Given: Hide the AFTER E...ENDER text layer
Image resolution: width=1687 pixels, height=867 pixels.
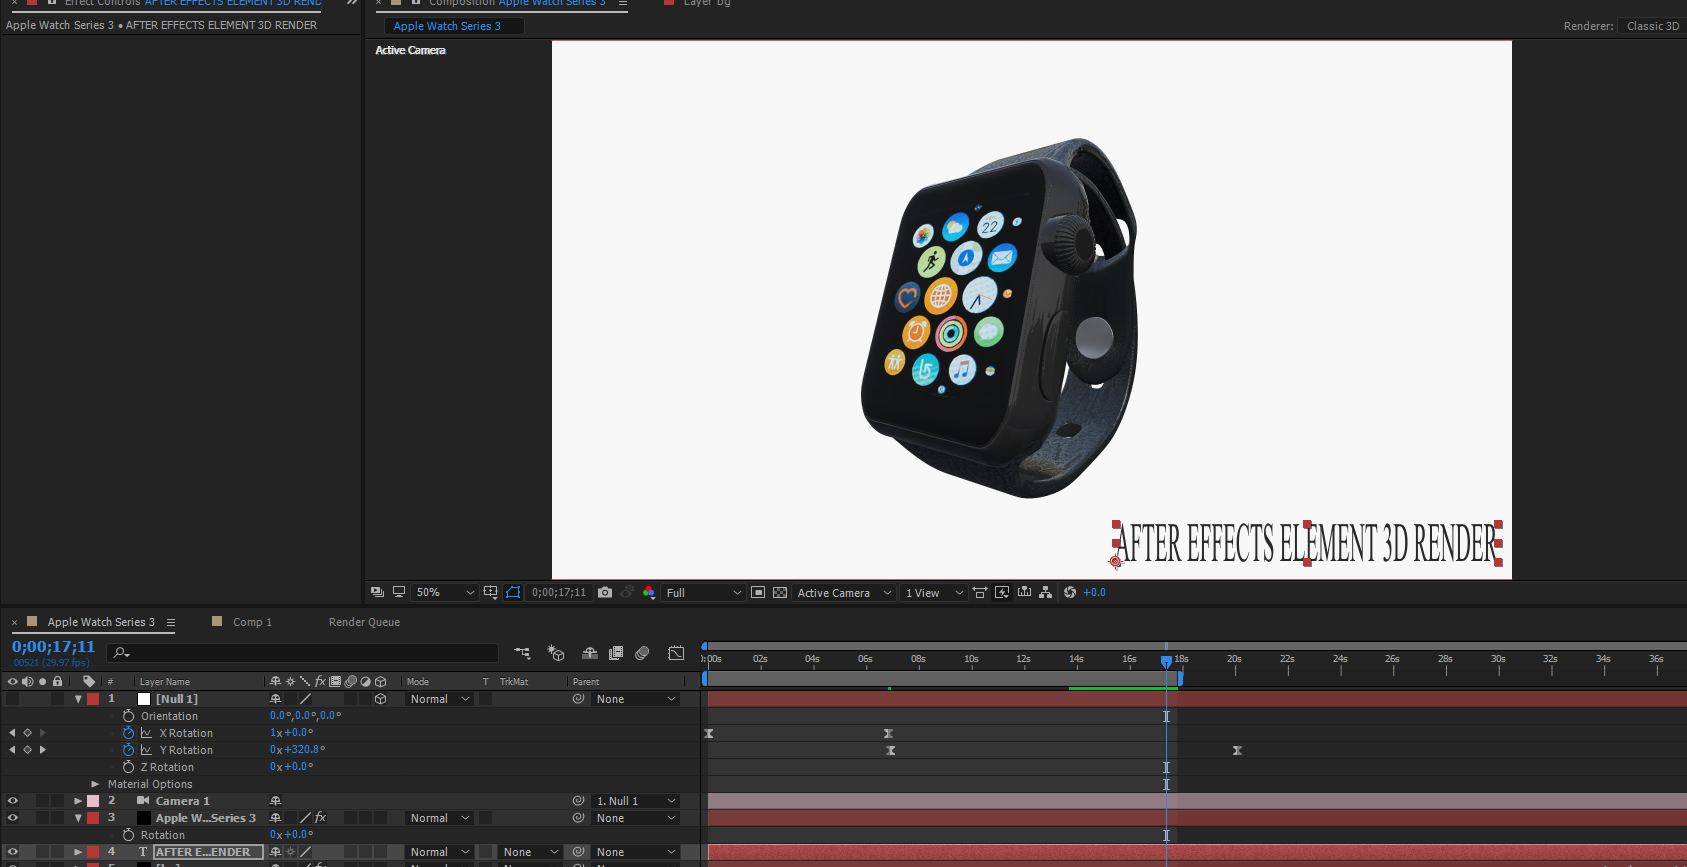Looking at the screenshot, I should coord(12,852).
